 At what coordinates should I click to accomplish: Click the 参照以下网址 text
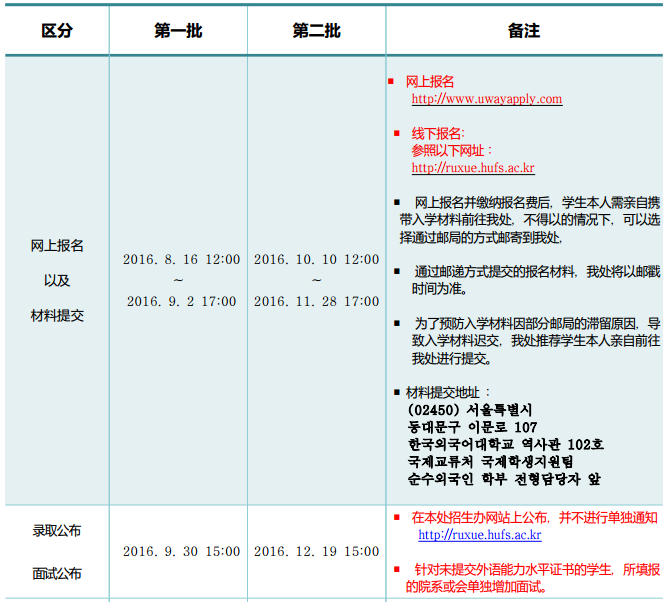point(451,150)
